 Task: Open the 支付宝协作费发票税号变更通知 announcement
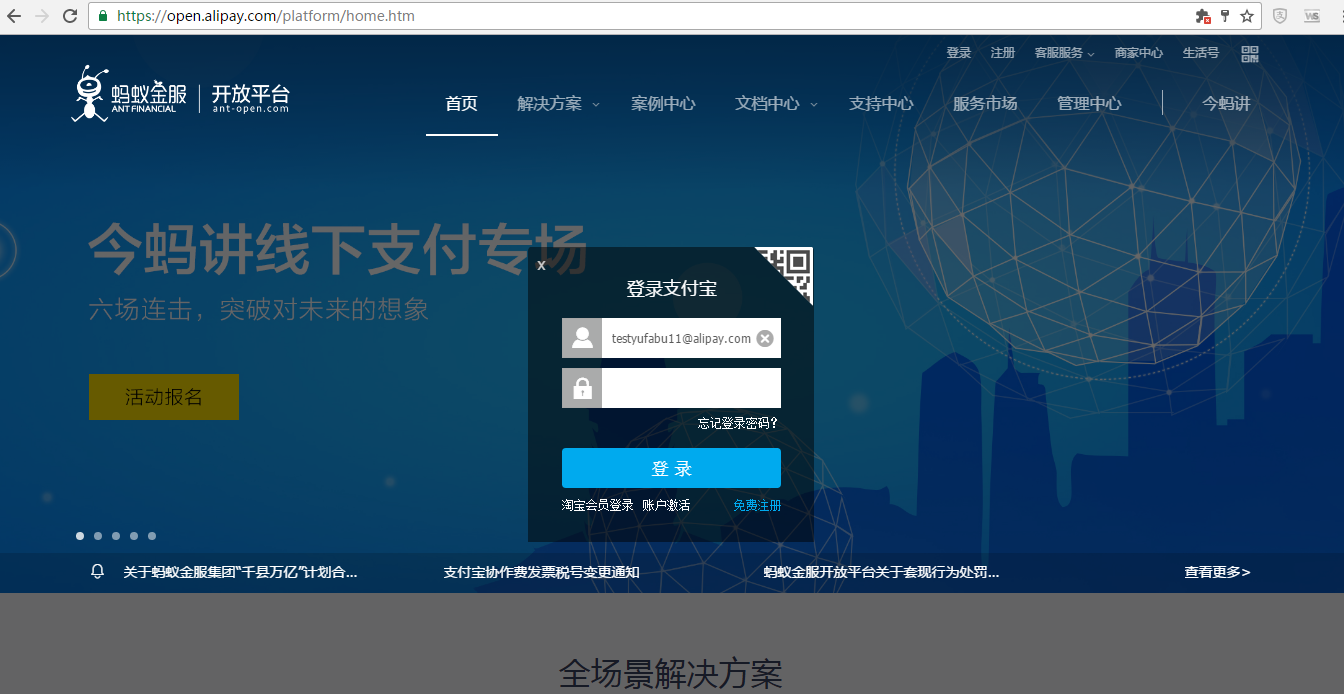point(542,572)
